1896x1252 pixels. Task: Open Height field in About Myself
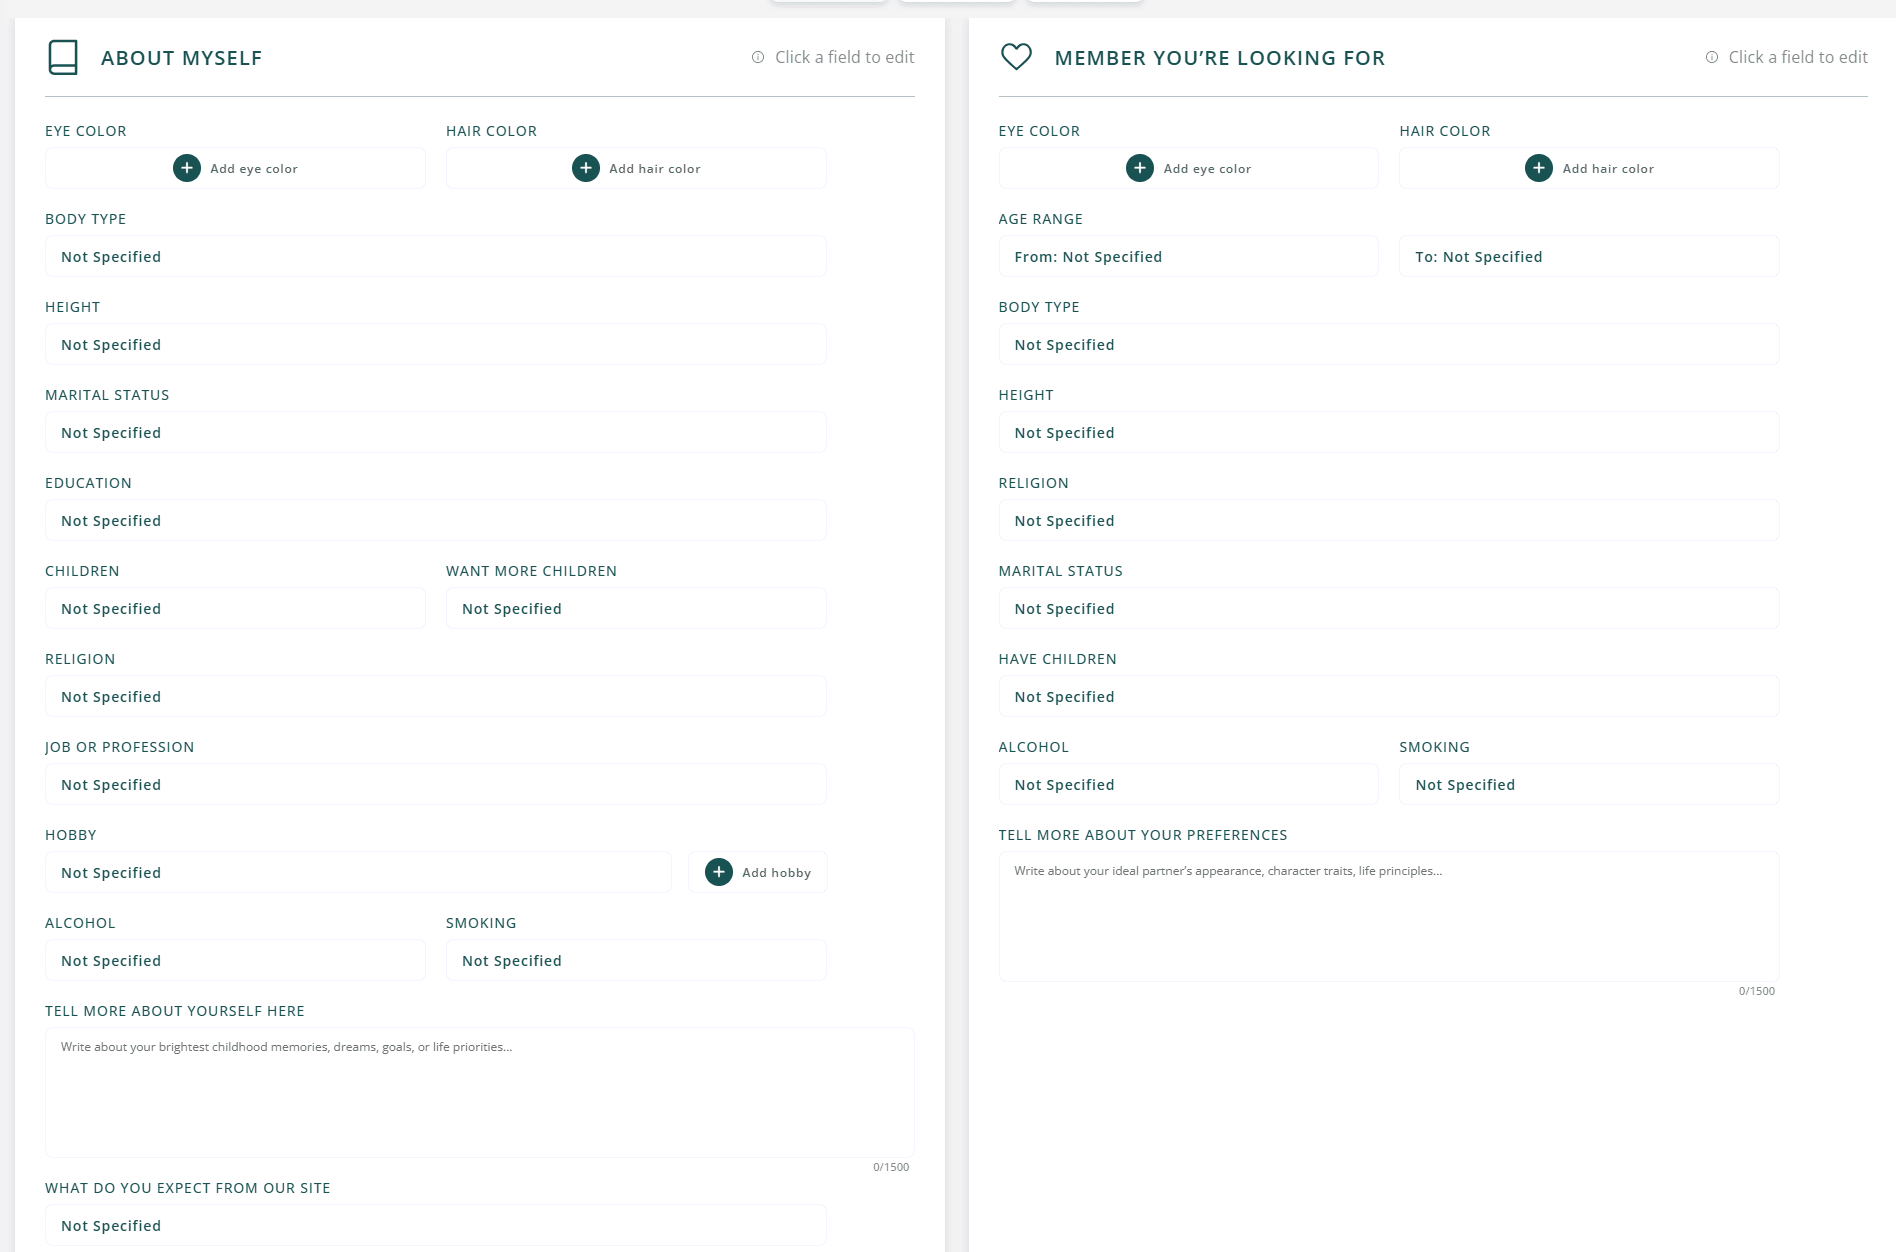(435, 344)
